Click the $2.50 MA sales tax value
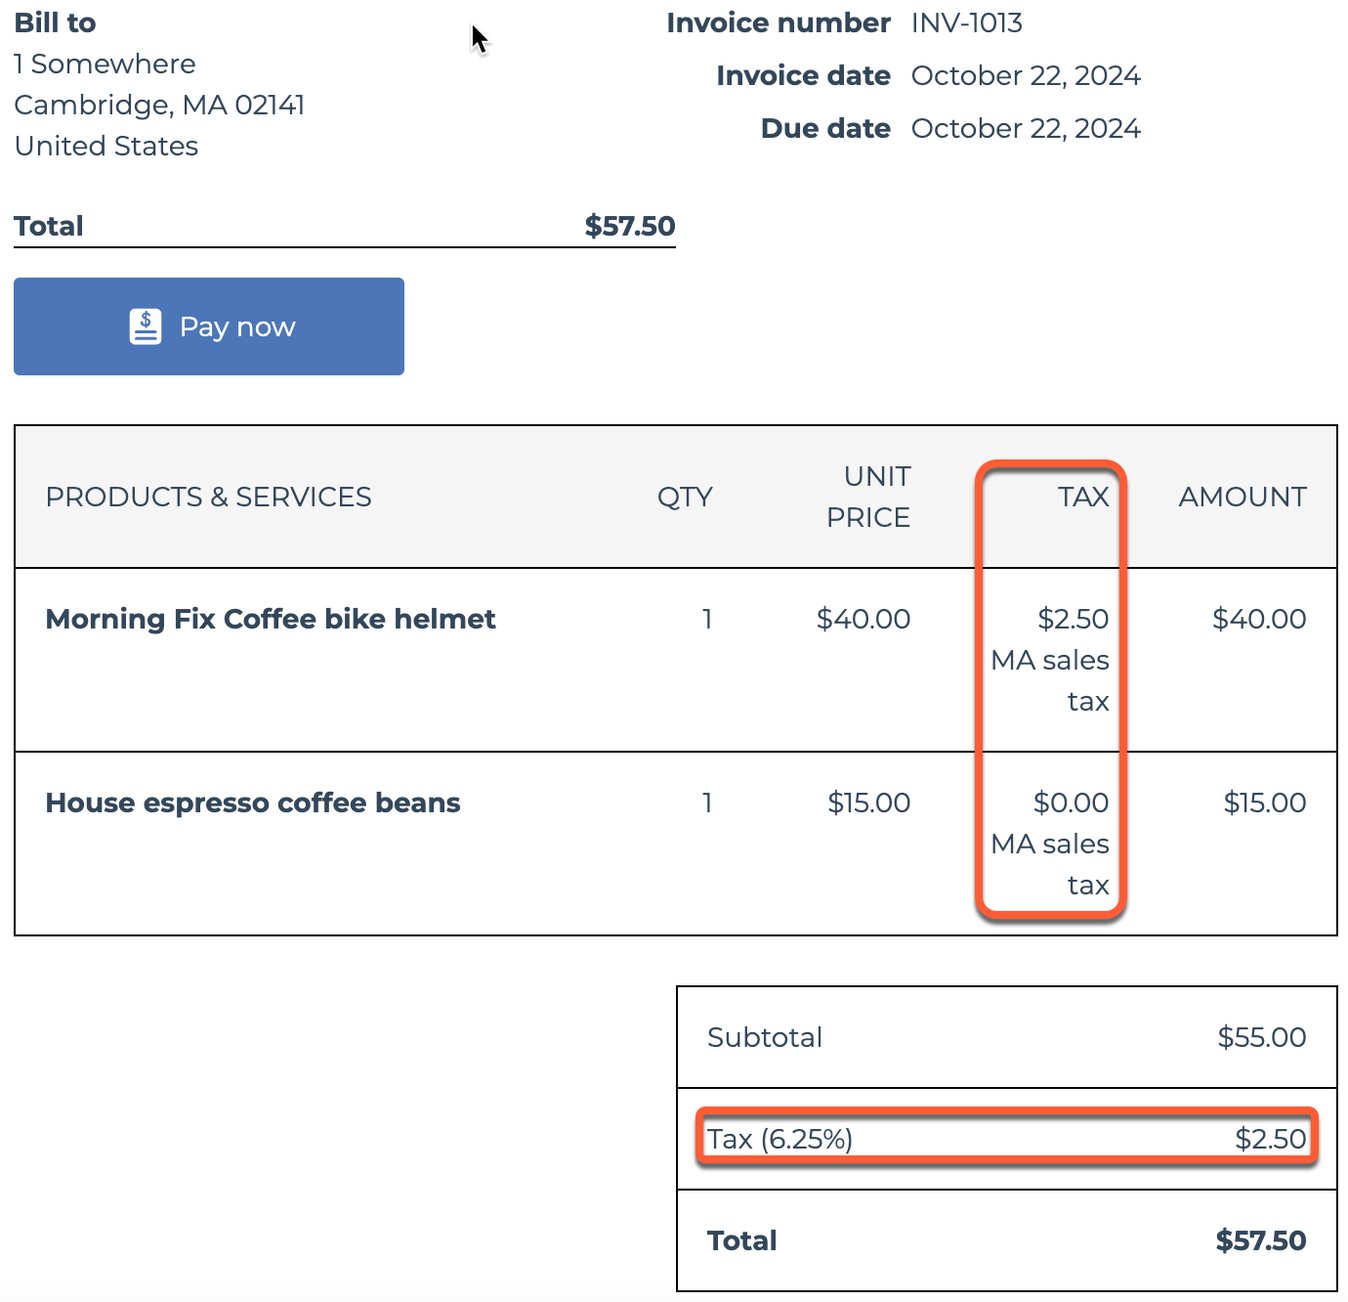Image resolution: width=1348 pixels, height=1302 pixels. tap(1051, 660)
